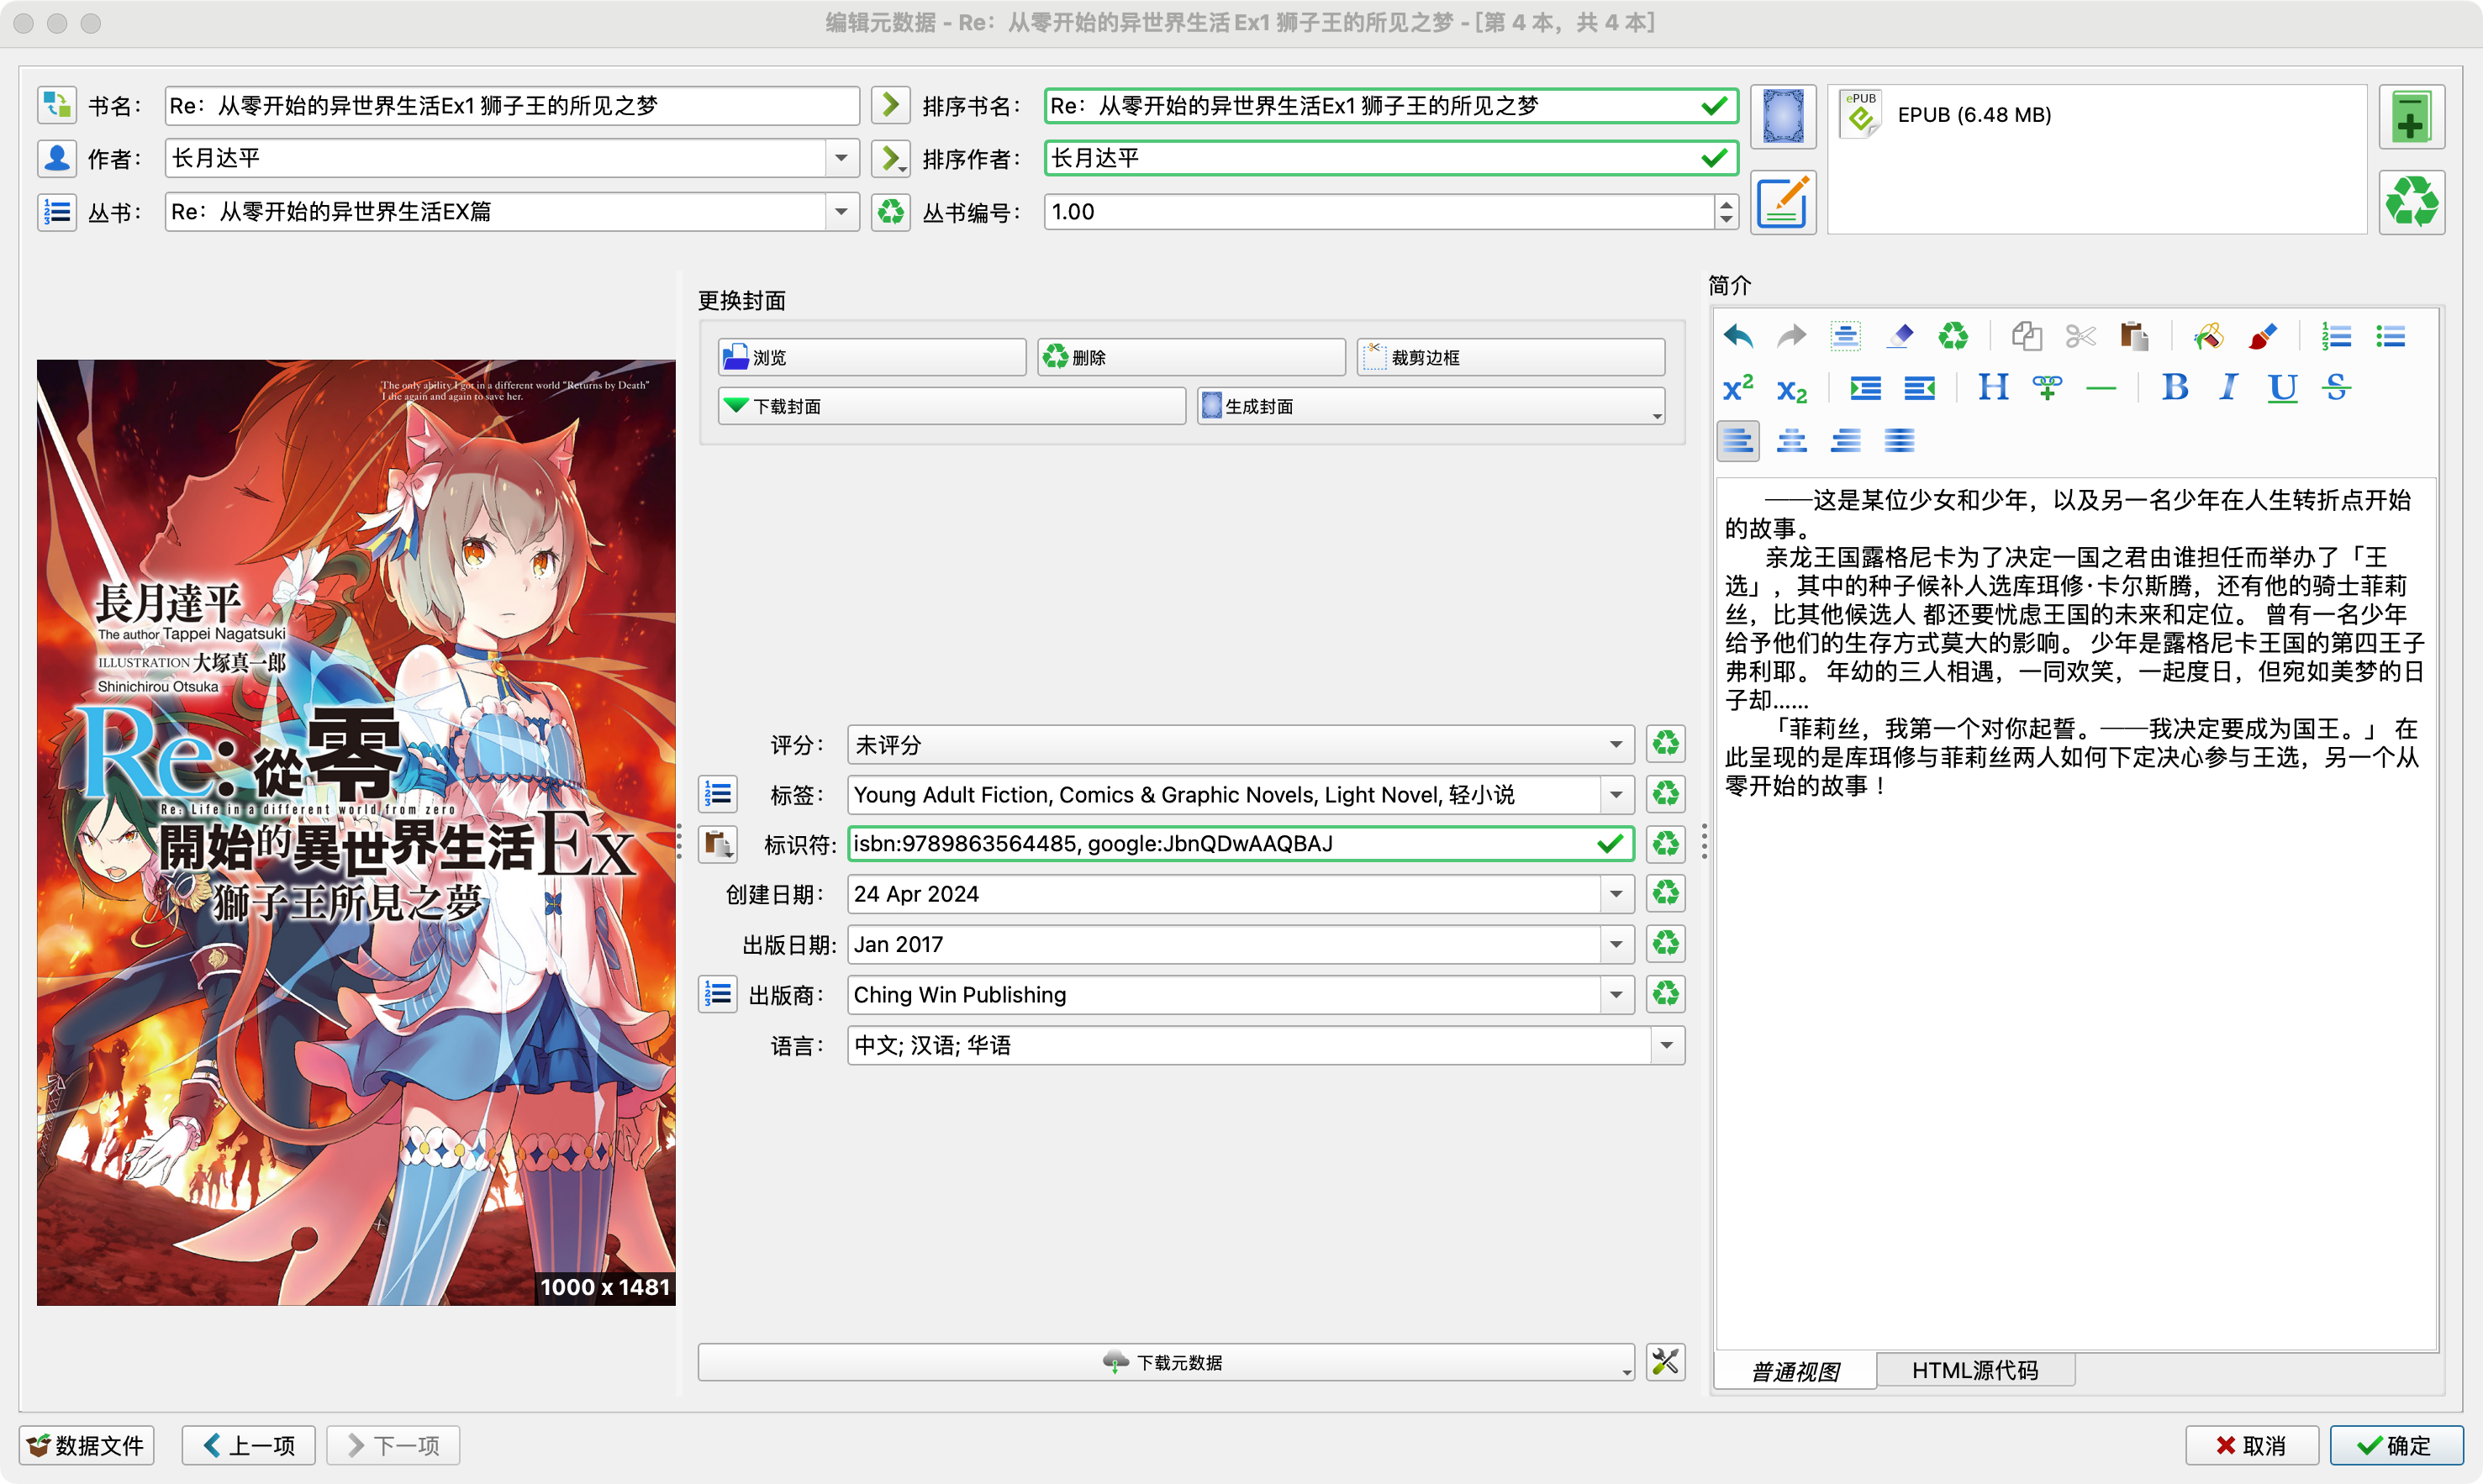2483x1484 pixels.
Task: Clear the rating with recycle icon
Action: click(1665, 744)
